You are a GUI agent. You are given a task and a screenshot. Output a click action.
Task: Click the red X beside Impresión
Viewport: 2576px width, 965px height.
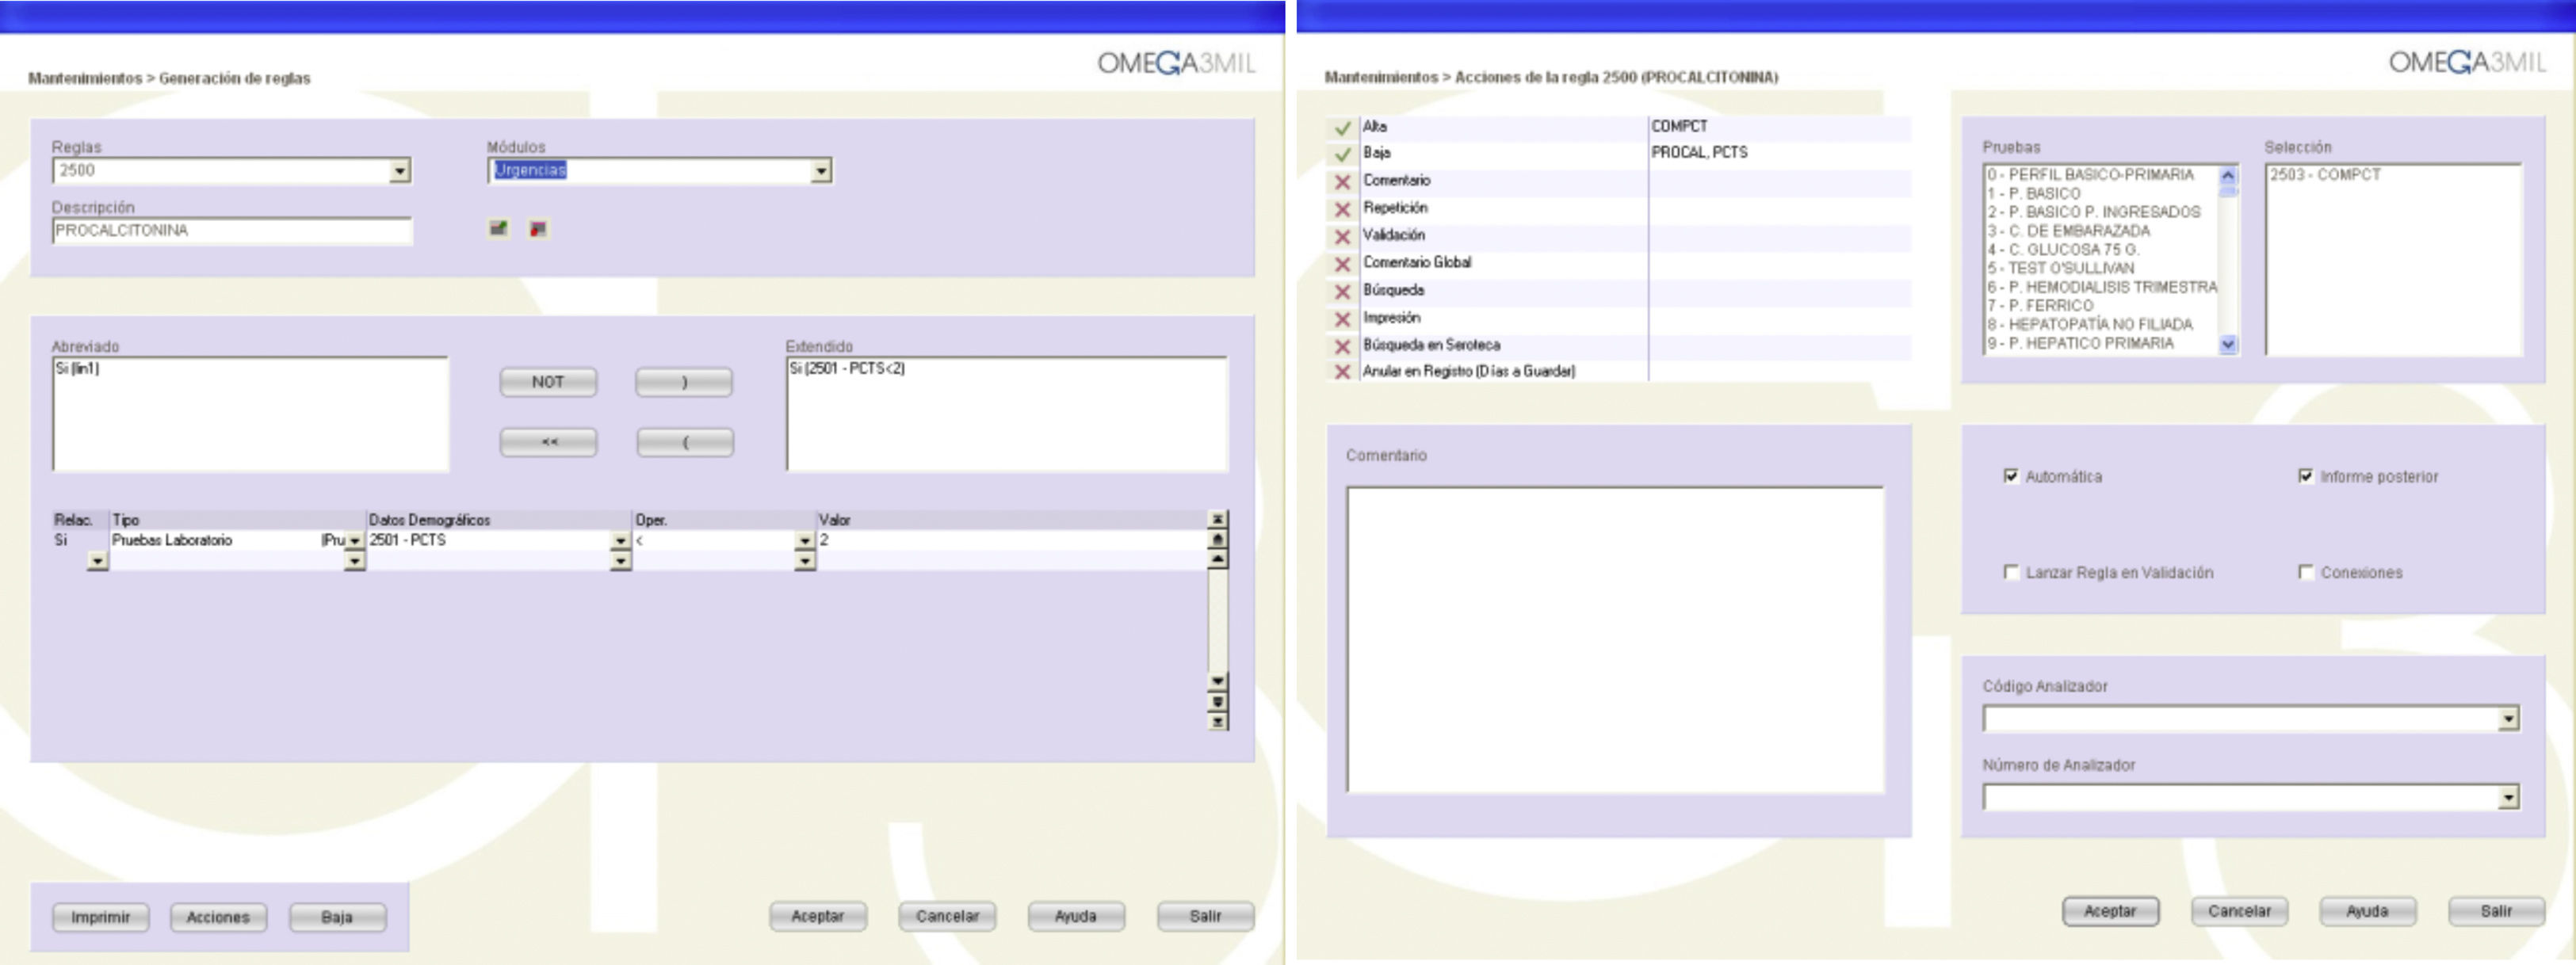tap(1342, 319)
